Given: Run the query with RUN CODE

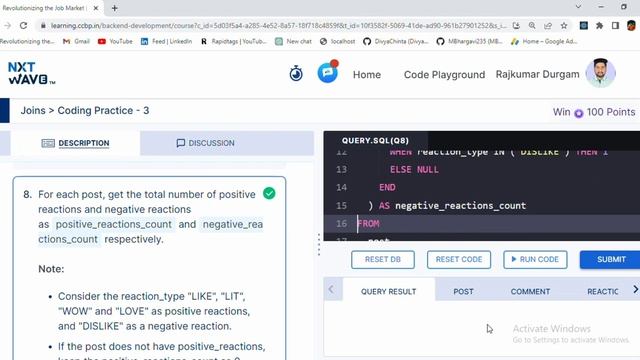Looking at the screenshot, I should tap(535, 260).
